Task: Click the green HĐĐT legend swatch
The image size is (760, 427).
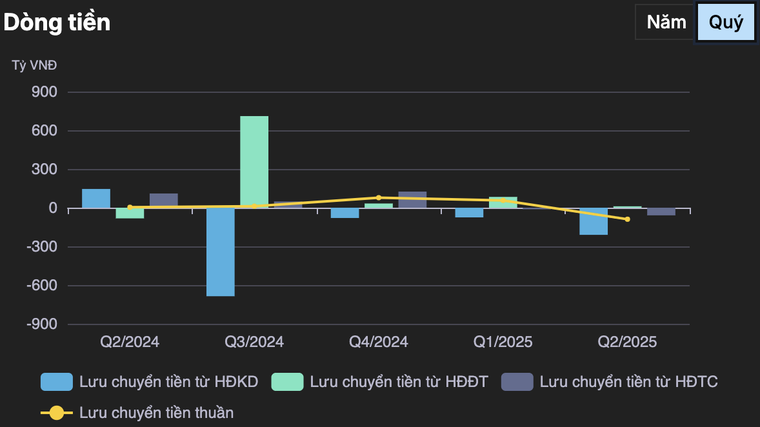Action: click(287, 381)
